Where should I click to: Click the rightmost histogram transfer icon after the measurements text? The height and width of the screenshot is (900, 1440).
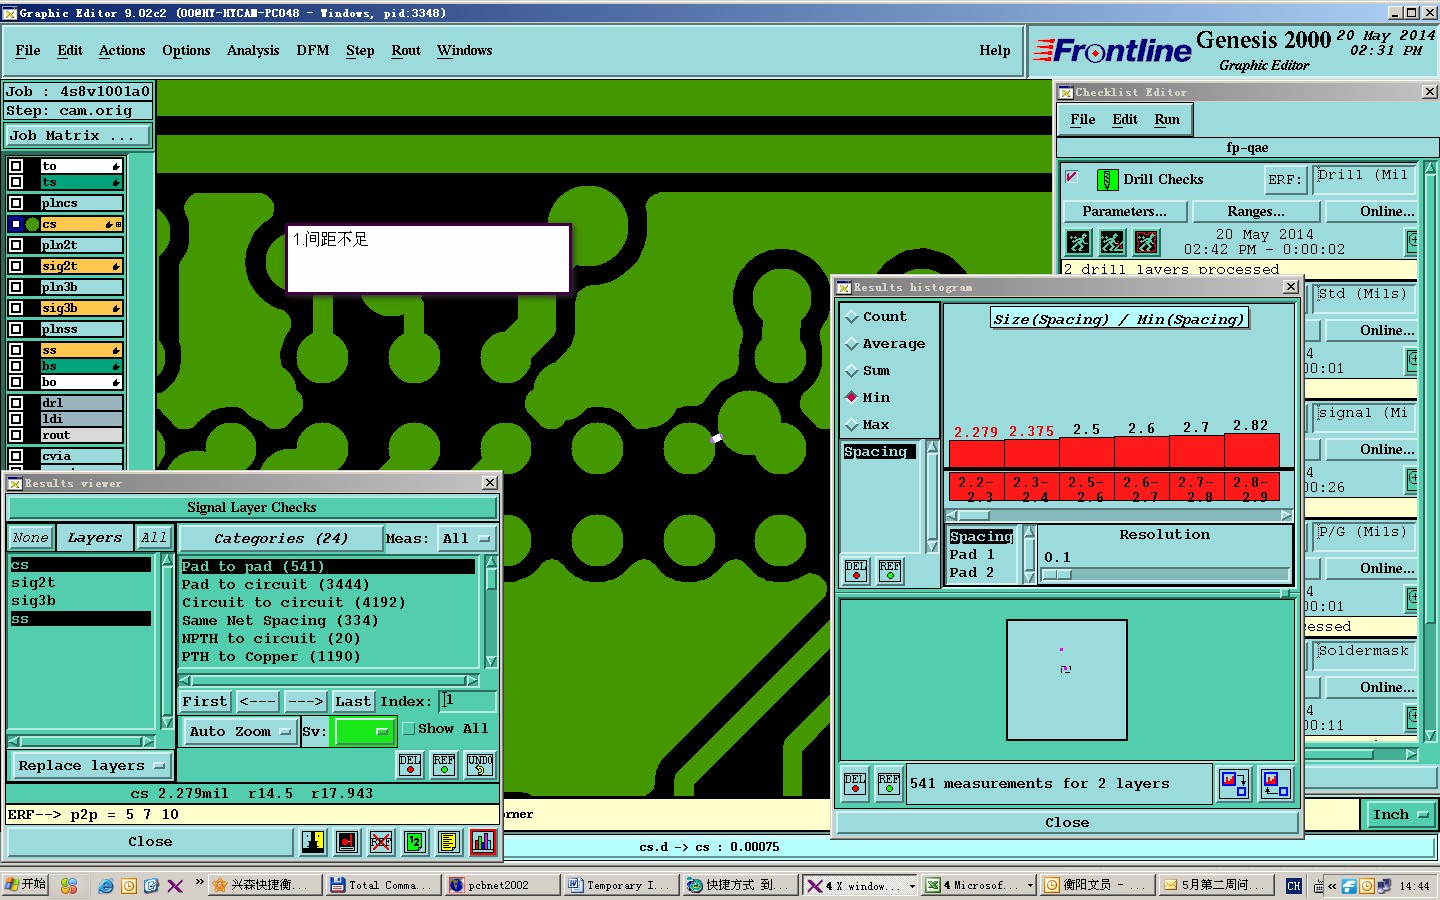click(1275, 784)
